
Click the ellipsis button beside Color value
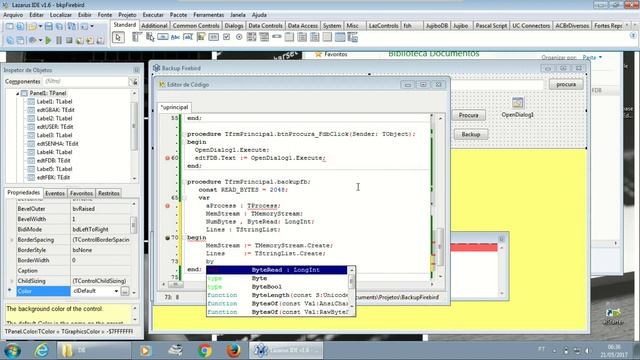pyautogui.click(x=125, y=291)
